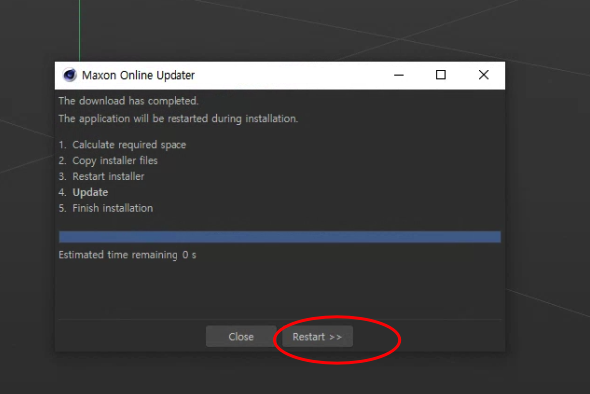Close the updater window with the X icon
Viewport: 590px width, 394px height.
click(x=484, y=75)
